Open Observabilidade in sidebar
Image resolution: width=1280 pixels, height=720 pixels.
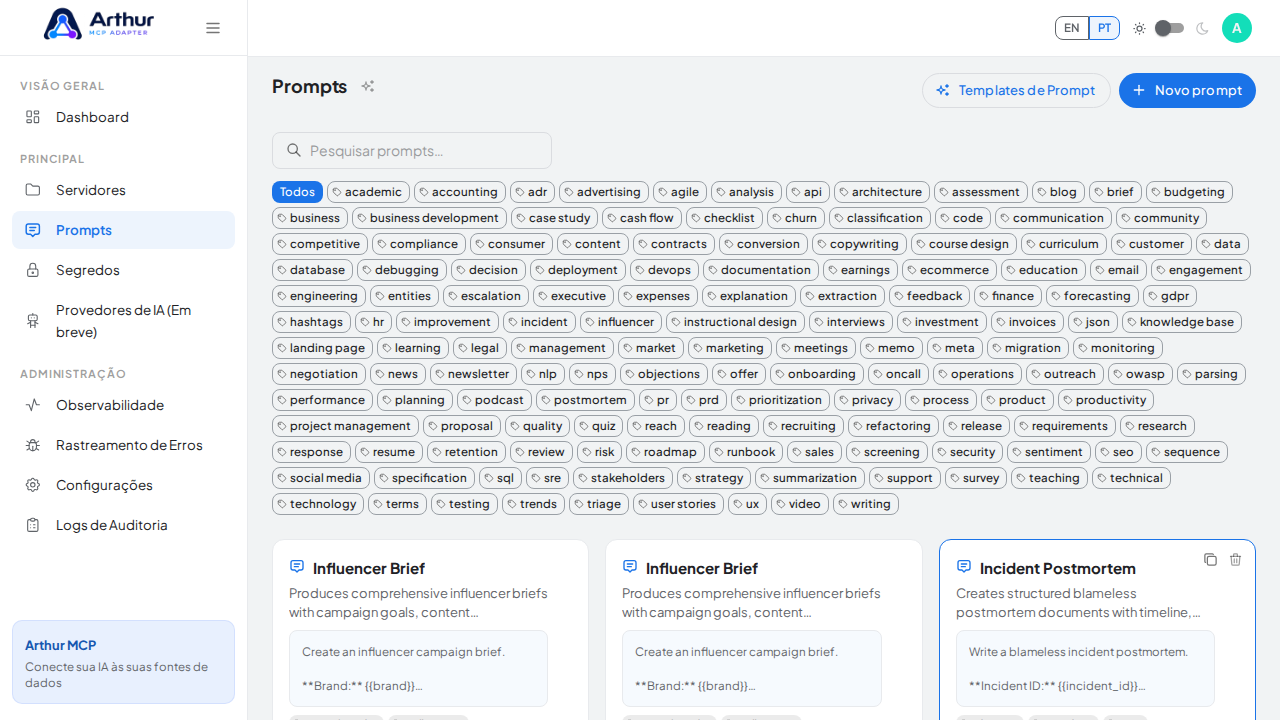pos(123,405)
